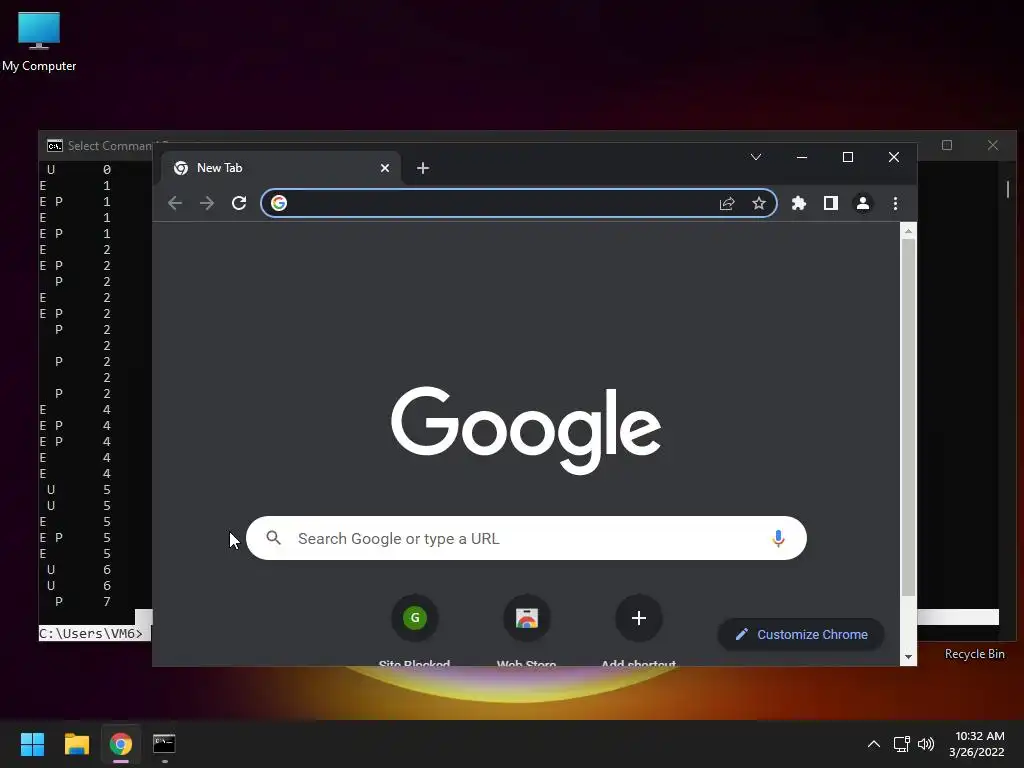The width and height of the screenshot is (1024, 768).
Task: Click the Command Prompt taskbar icon
Action: tap(164, 744)
